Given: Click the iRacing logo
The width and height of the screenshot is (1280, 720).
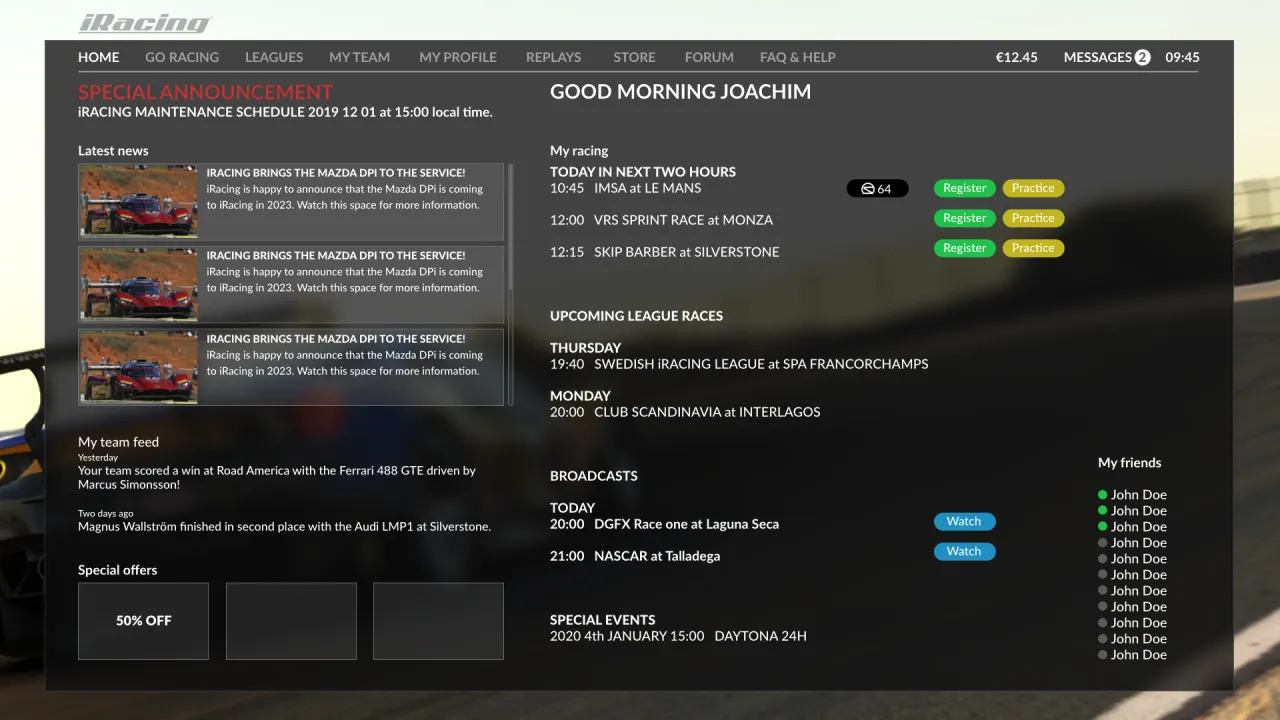Looking at the screenshot, I should click(145, 23).
